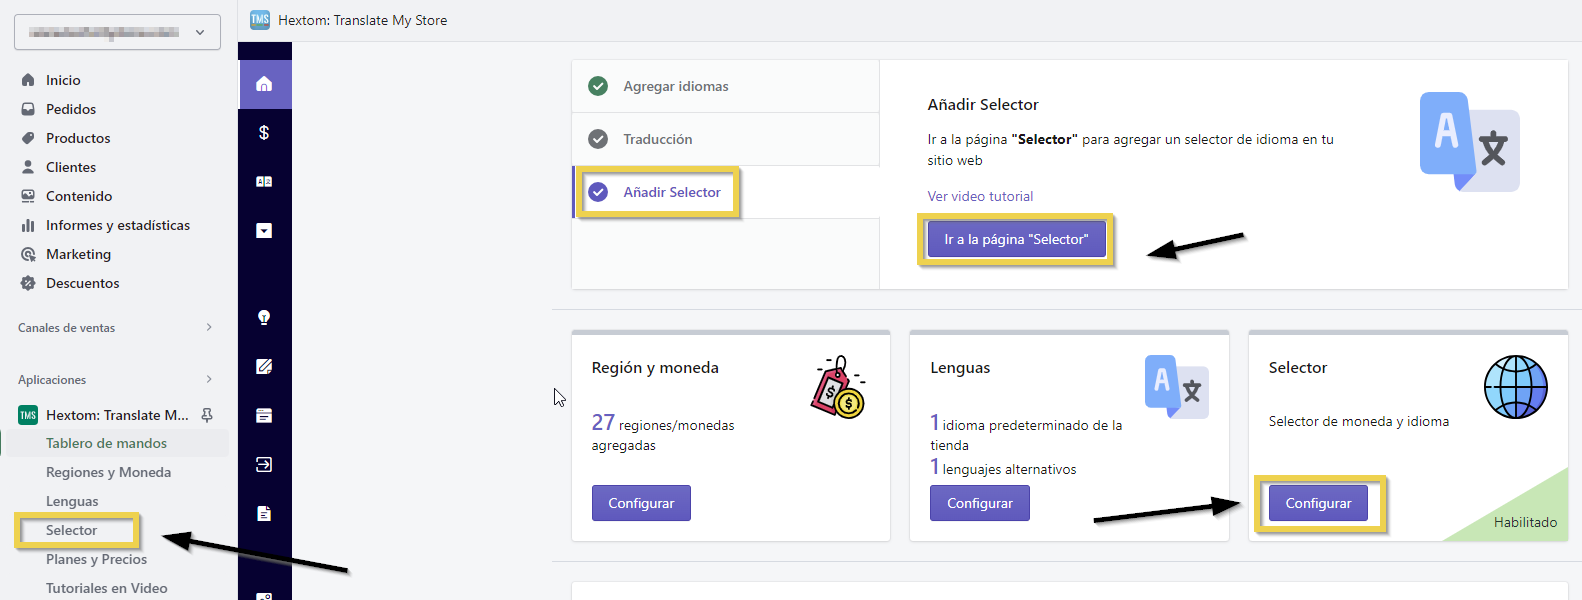Open Selector in the app submenu
Image resolution: width=1582 pixels, height=600 pixels.
tap(72, 531)
